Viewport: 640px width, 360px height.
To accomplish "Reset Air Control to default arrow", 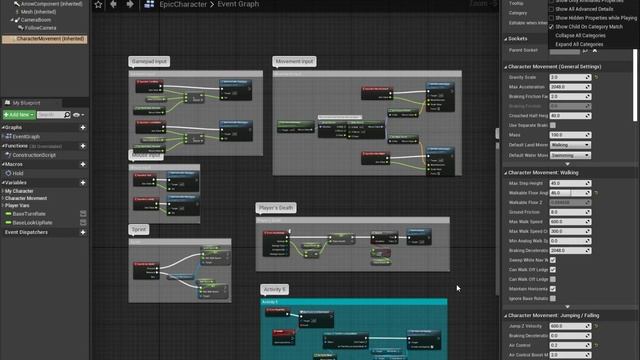I will (x=596, y=345).
